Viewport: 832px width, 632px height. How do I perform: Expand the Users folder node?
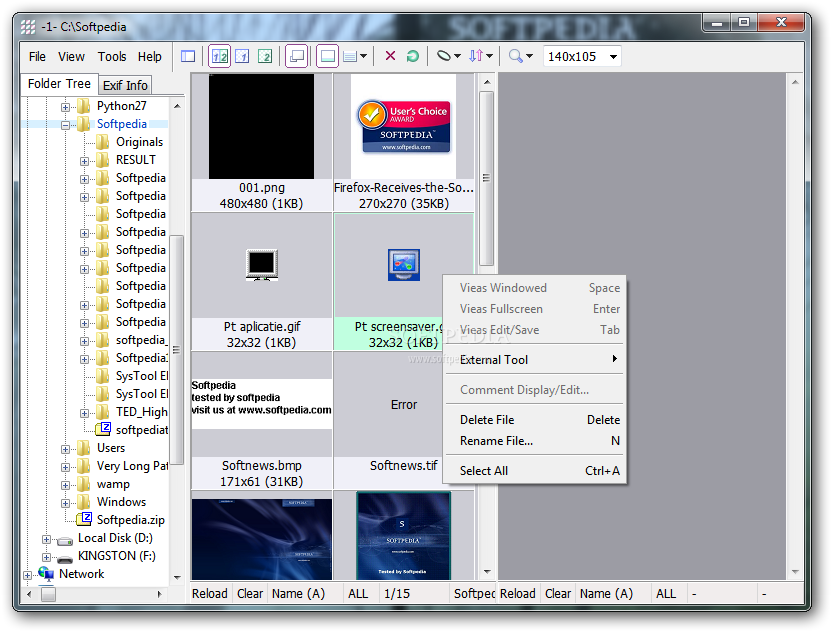click(x=65, y=449)
